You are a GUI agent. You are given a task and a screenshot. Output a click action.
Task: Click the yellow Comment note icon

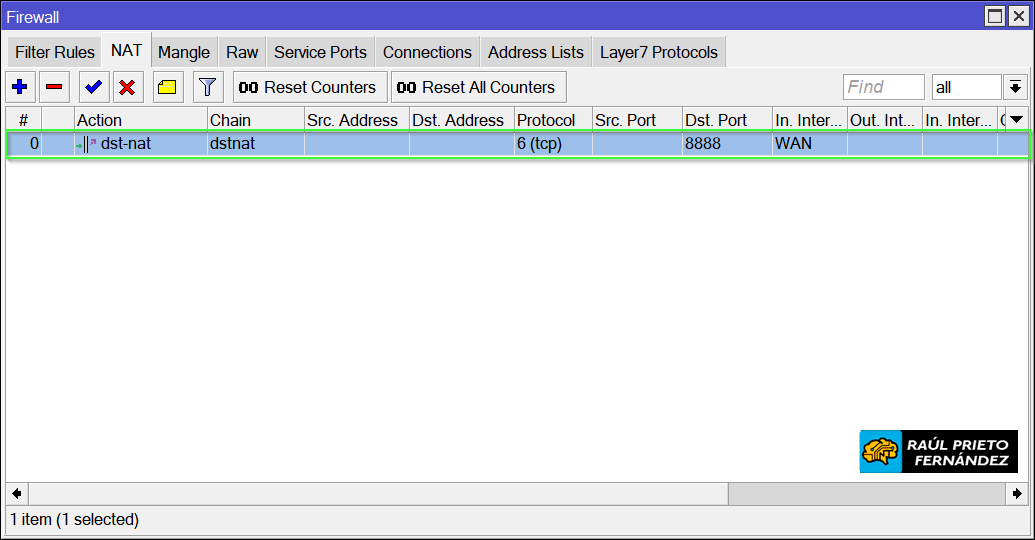point(167,87)
